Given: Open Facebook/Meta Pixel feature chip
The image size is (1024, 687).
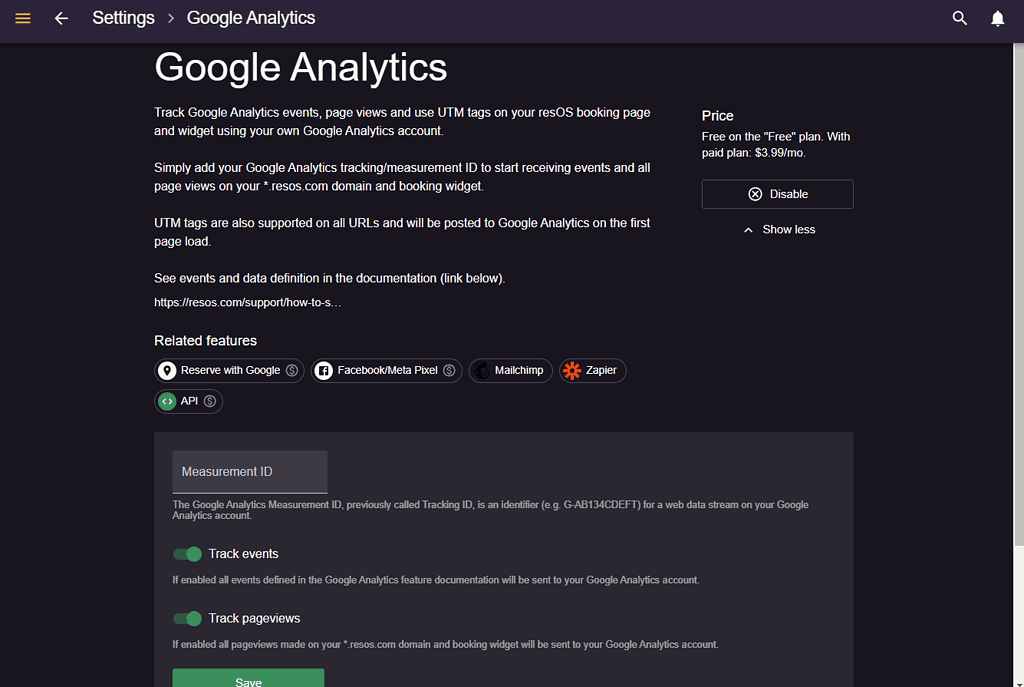Looking at the screenshot, I should pyautogui.click(x=387, y=370).
